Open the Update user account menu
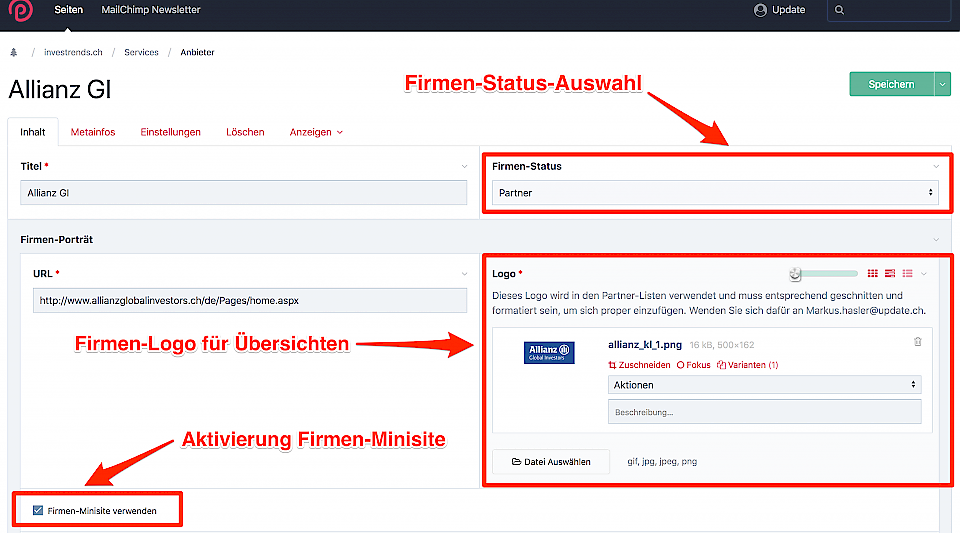The width and height of the screenshot is (960, 533). click(x=780, y=10)
